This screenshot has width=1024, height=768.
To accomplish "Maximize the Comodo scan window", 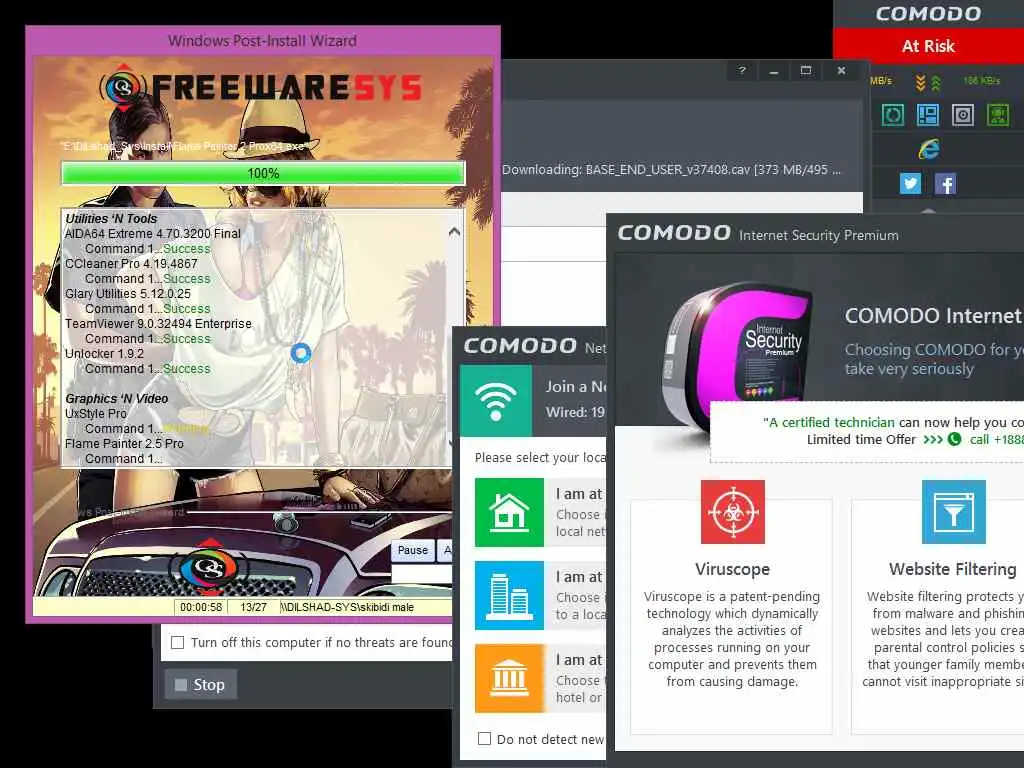I will 806,71.
